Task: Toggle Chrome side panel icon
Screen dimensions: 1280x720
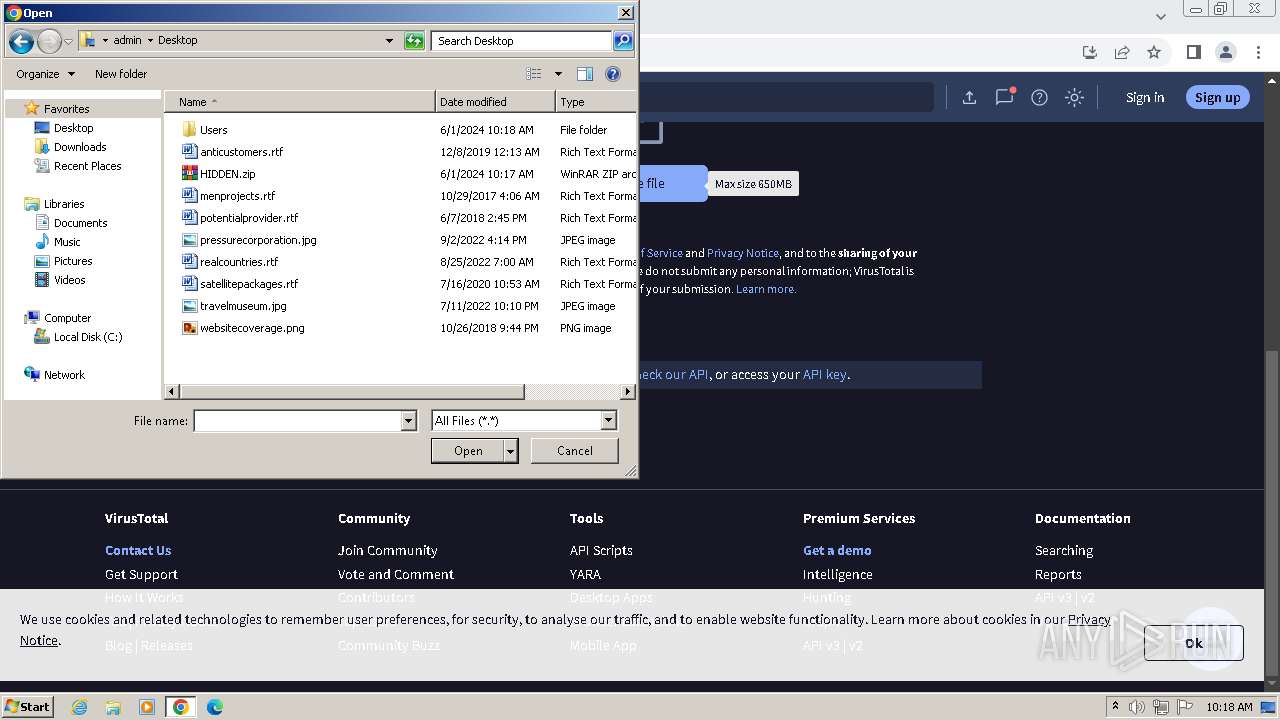Action: [1193, 52]
